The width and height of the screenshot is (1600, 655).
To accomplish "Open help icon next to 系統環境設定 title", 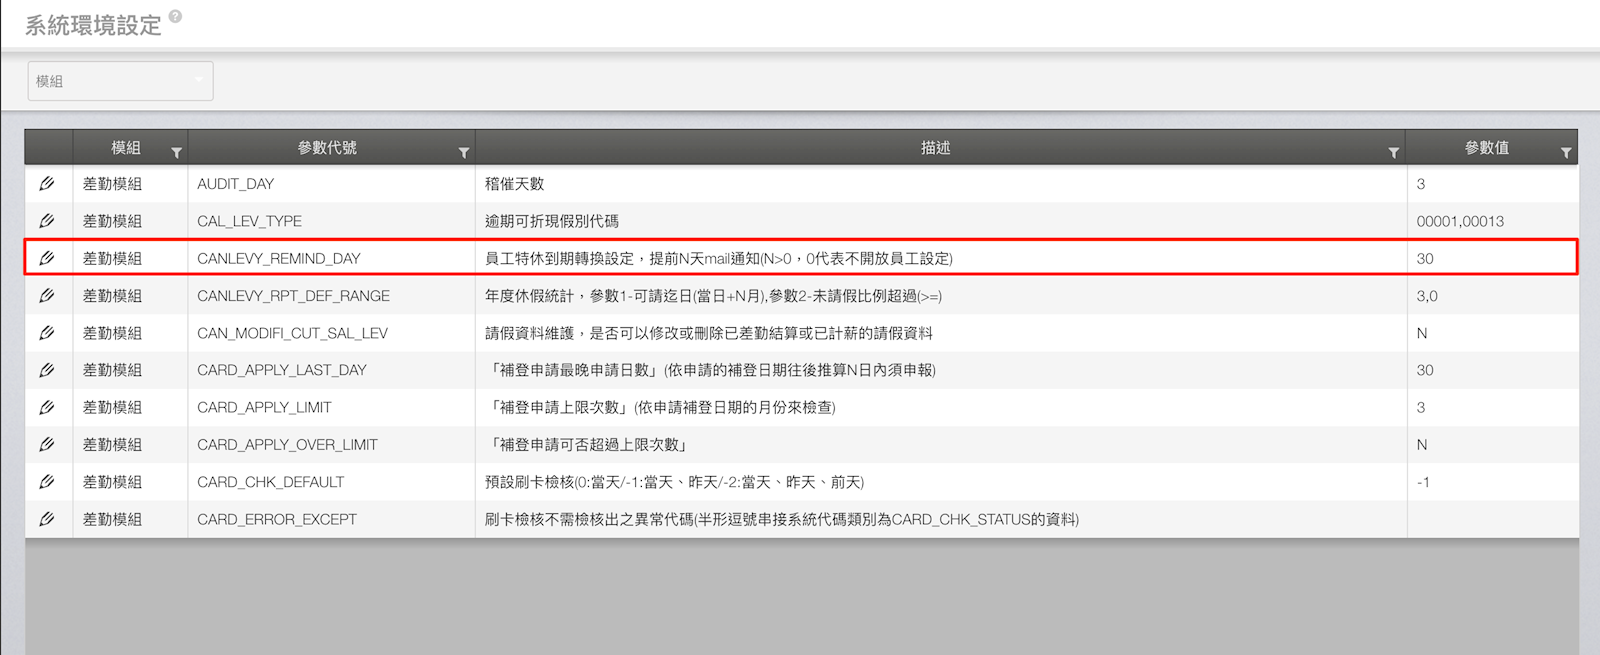I will coord(176,16).
